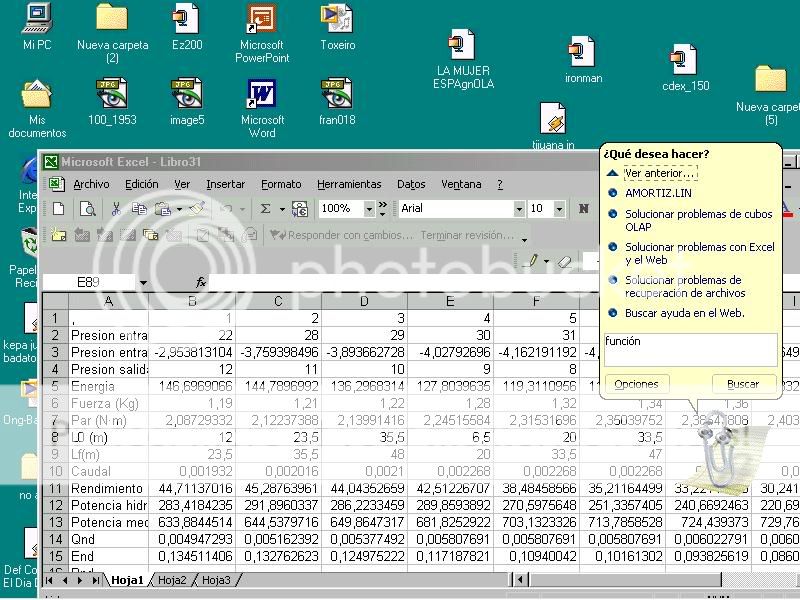Click the Opciones button in assistant
This screenshot has height=600, width=800.
tap(636, 384)
